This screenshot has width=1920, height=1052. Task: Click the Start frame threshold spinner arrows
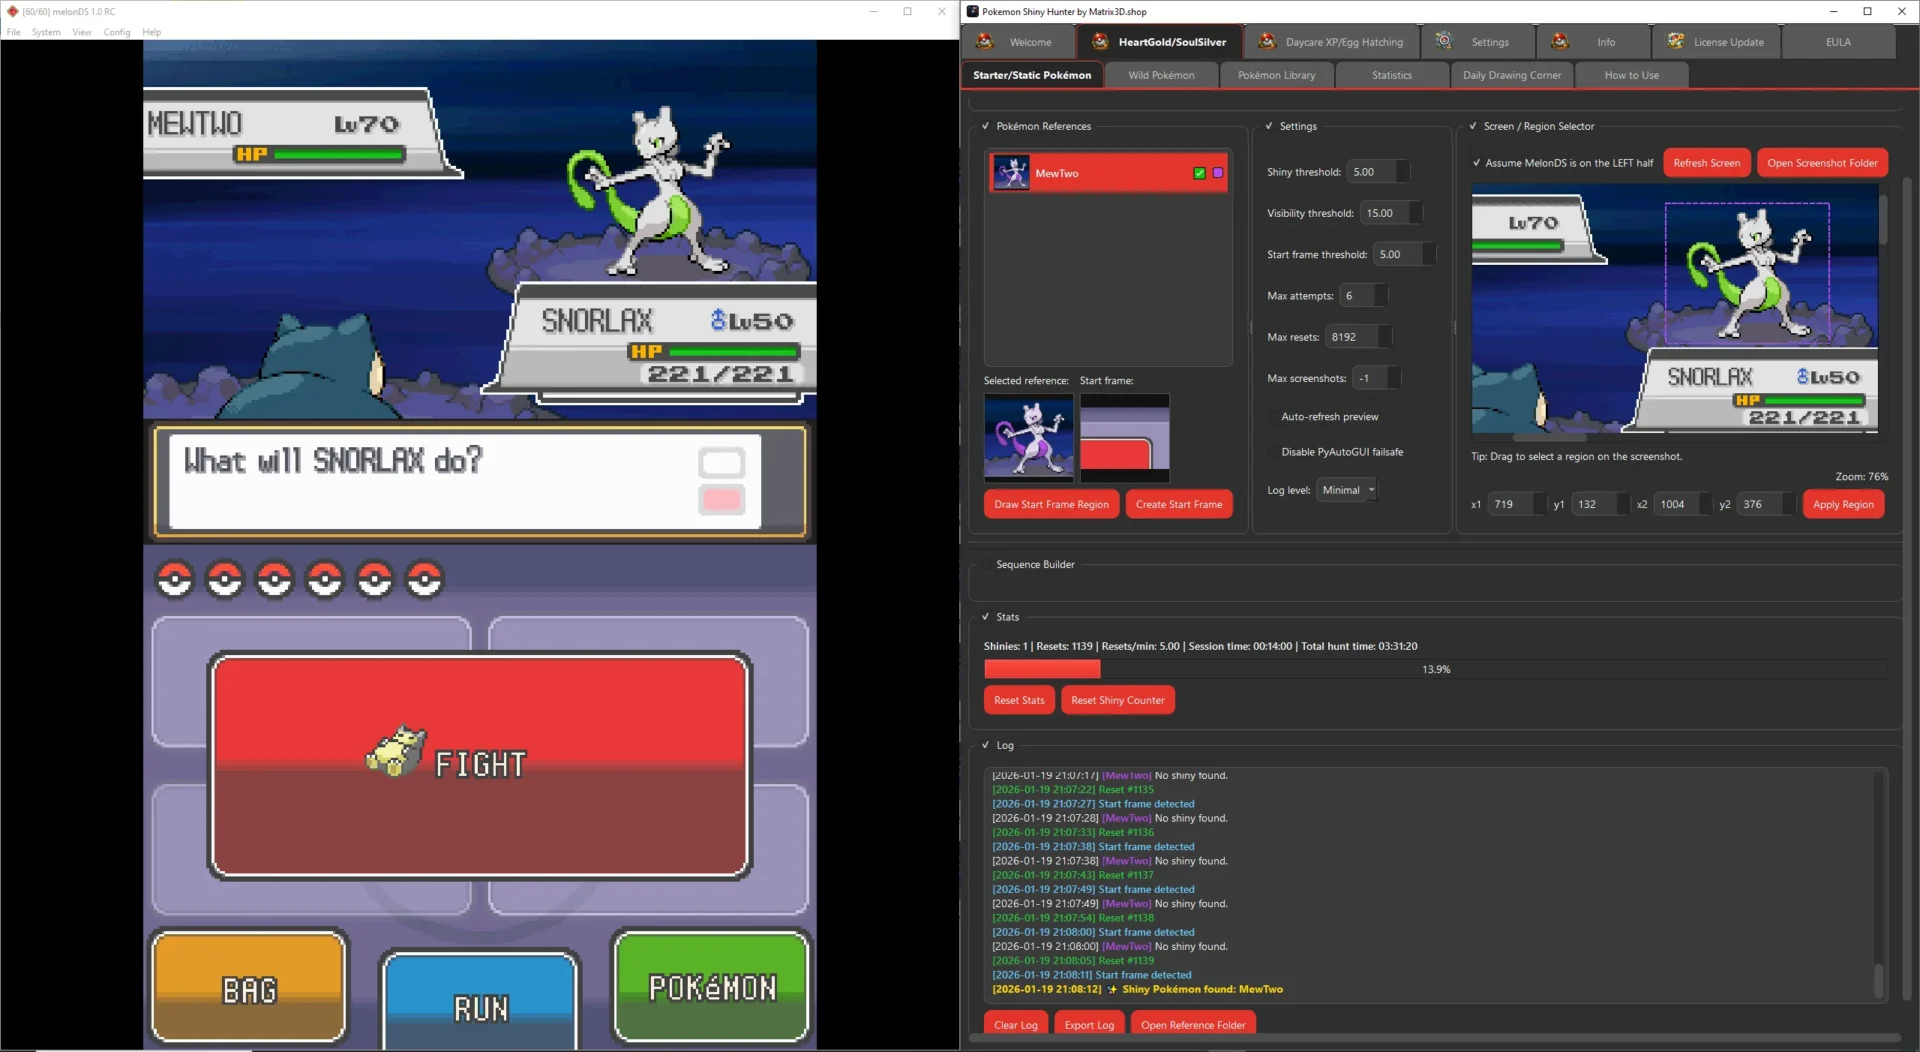click(1429, 254)
